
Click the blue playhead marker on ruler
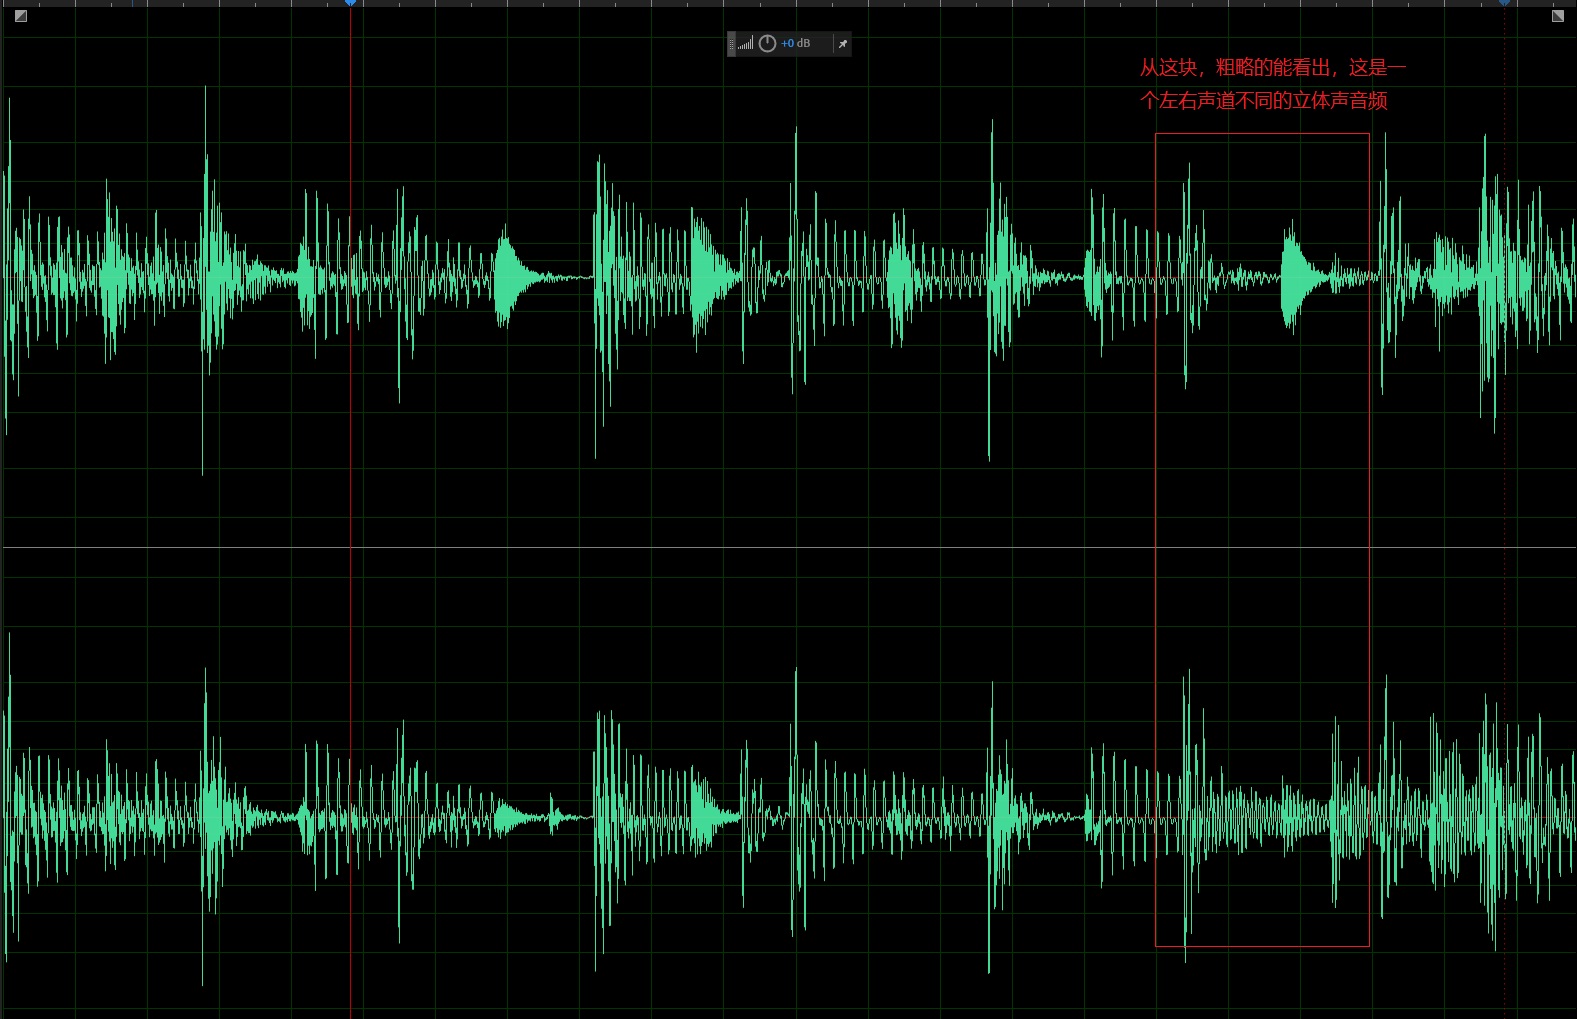click(x=350, y=3)
